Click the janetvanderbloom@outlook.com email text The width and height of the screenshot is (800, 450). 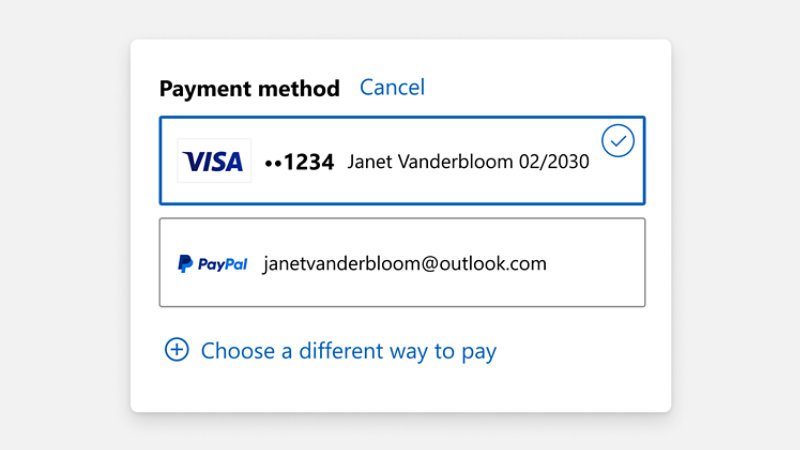pos(405,264)
